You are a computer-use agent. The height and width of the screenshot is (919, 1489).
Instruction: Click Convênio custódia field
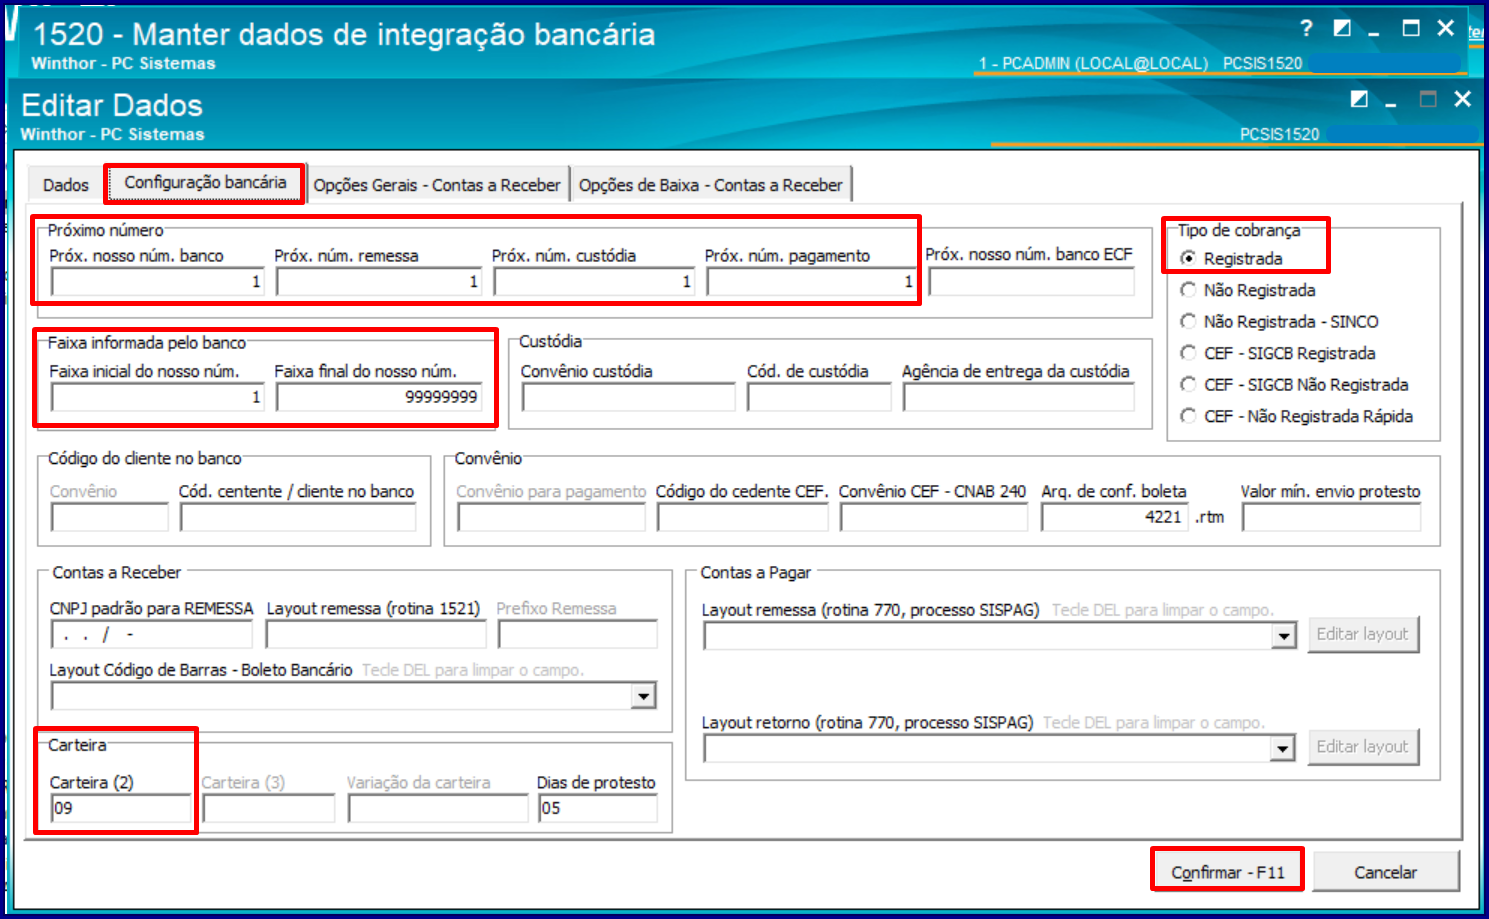point(628,397)
